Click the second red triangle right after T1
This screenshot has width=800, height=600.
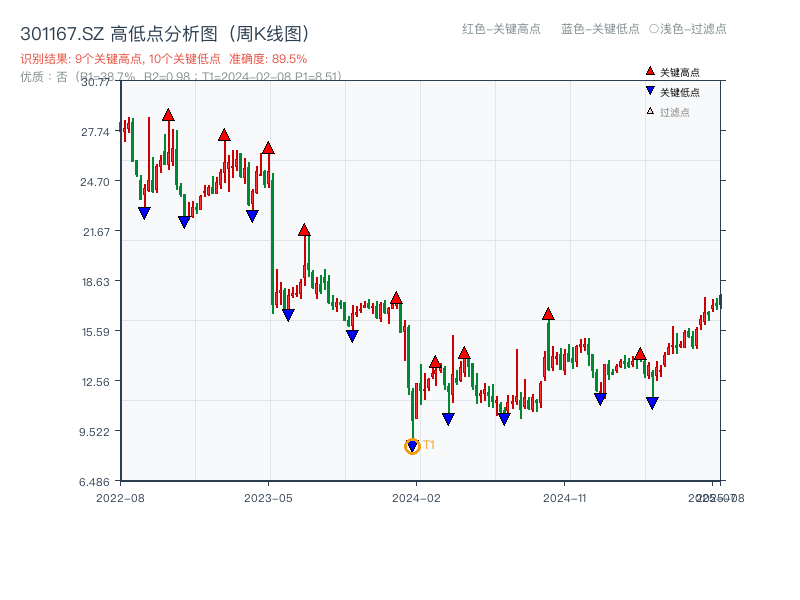[464, 353]
